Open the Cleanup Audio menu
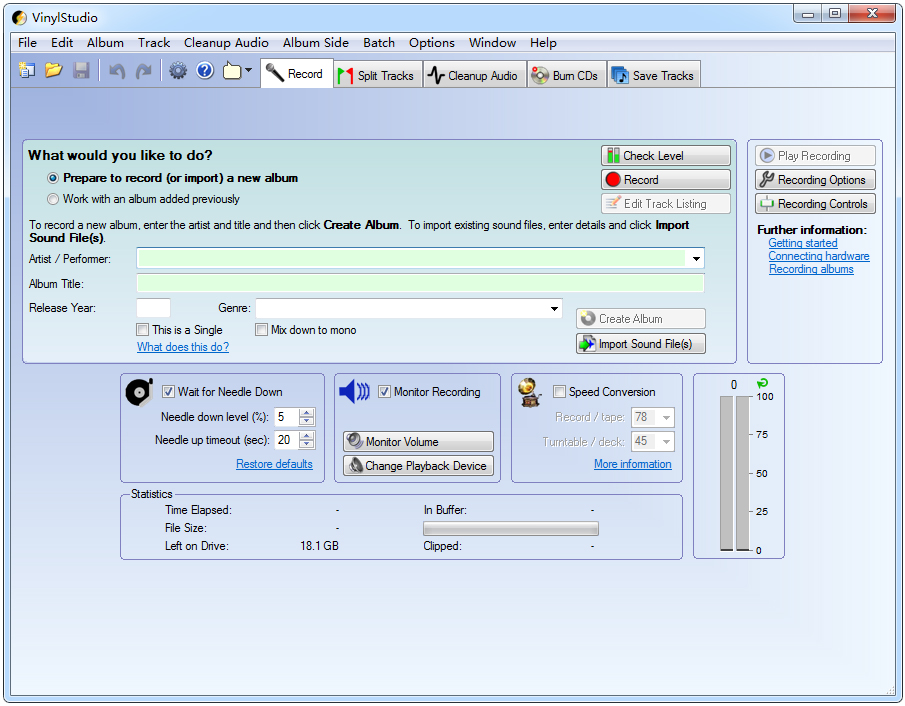Image resolution: width=905 pixels, height=706 pixels. tap(226, 43)
